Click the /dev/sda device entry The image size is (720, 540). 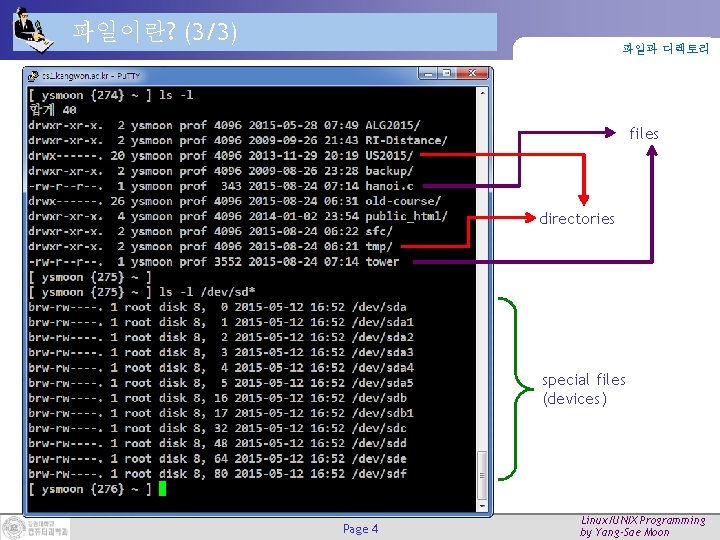coord(379,307)
